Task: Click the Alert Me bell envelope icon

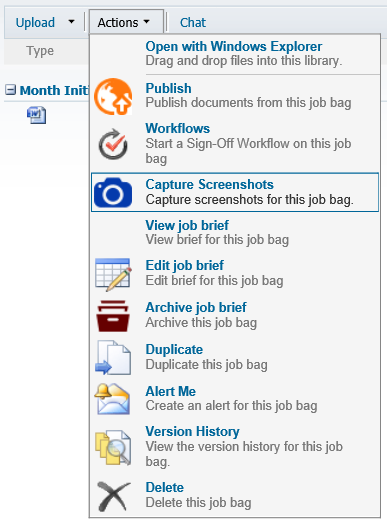Action: 112,399
